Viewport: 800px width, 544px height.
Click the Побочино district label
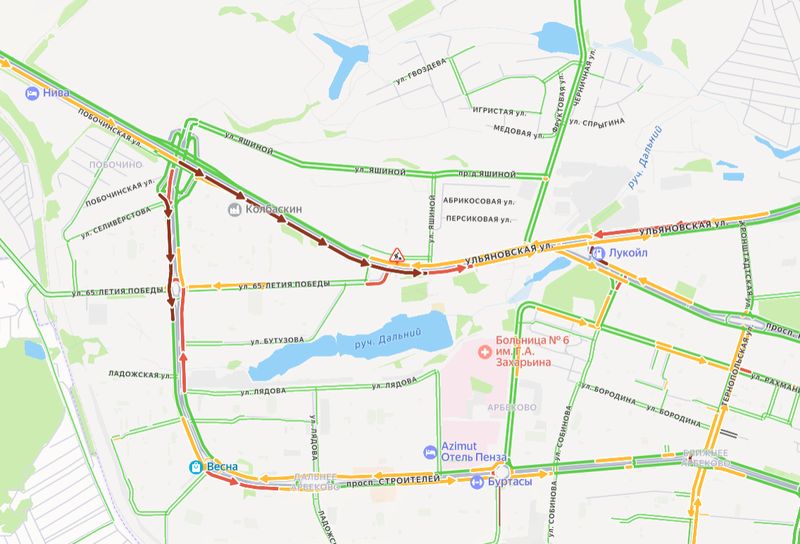(115, 165)
